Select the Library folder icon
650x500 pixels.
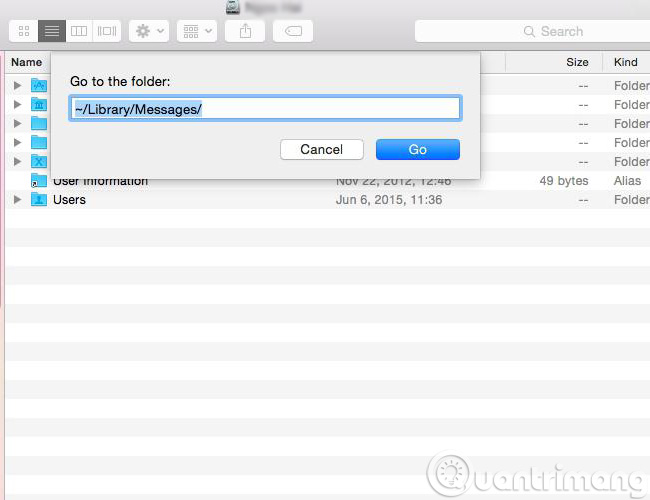pos(39,104)
